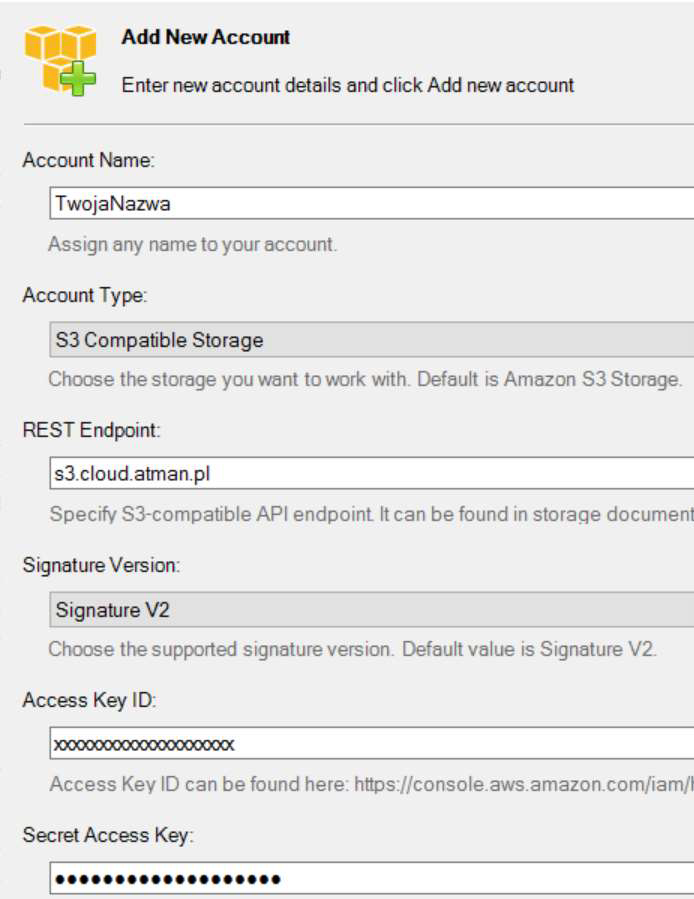
Task: Click the REST Endpoint field with s3.cloud.atman.pl
Action: point(370,473)
